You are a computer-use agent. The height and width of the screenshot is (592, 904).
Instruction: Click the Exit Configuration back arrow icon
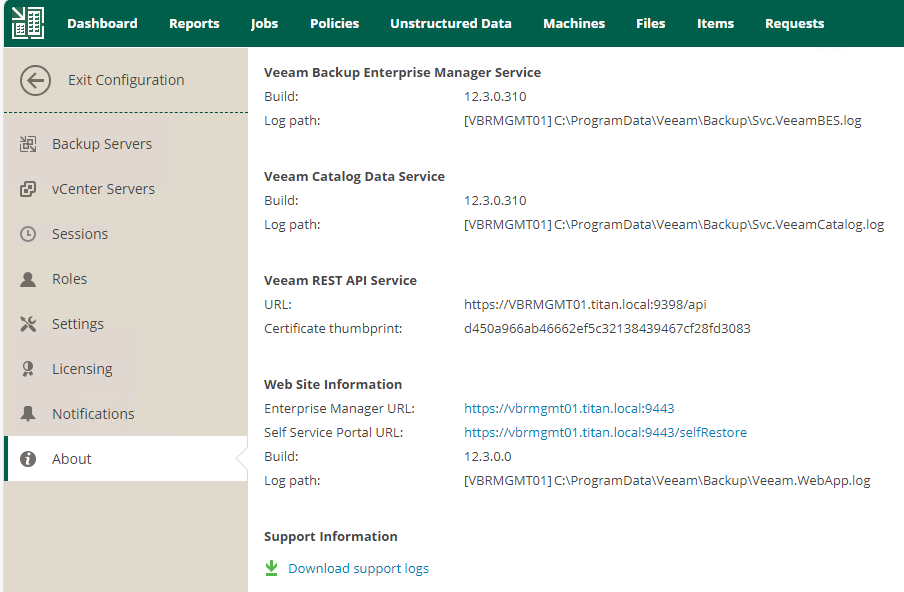coord(35,80)
